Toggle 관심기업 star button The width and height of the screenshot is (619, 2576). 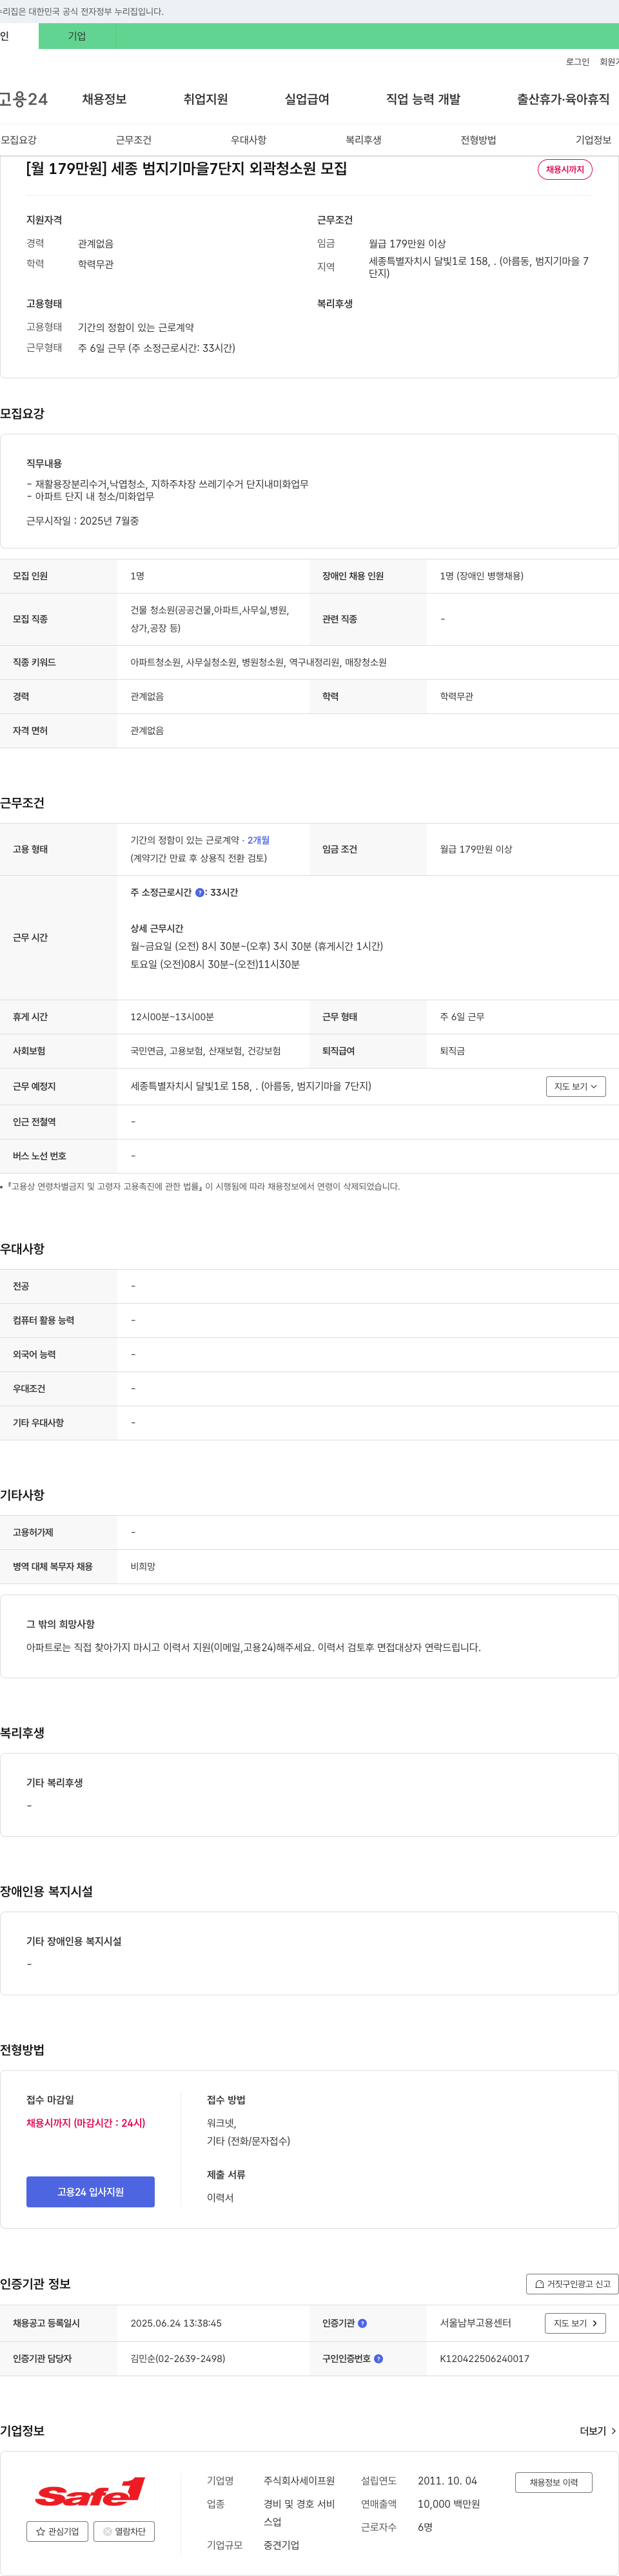click(57, 2531)
